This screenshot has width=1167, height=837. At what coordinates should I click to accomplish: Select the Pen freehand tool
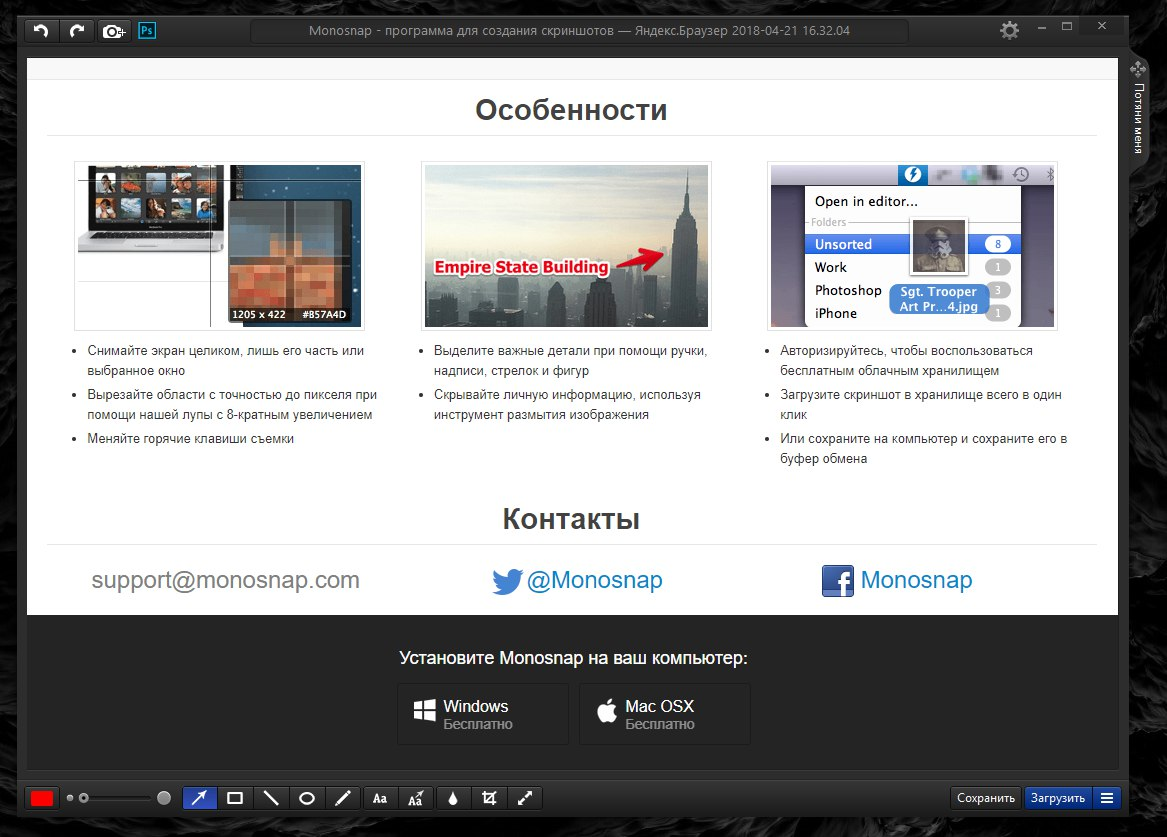click(x=343, y=798)
